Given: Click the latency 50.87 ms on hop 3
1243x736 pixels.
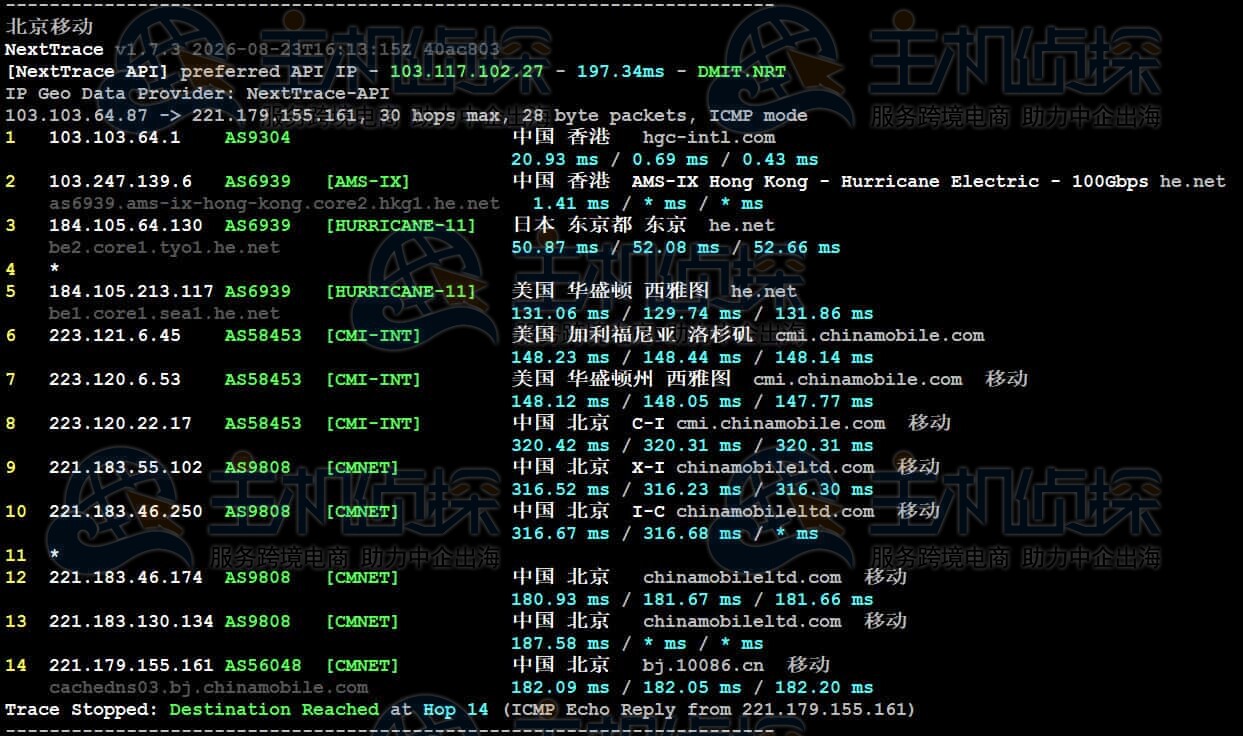Looking at the screenshot, I should [555, 247].
